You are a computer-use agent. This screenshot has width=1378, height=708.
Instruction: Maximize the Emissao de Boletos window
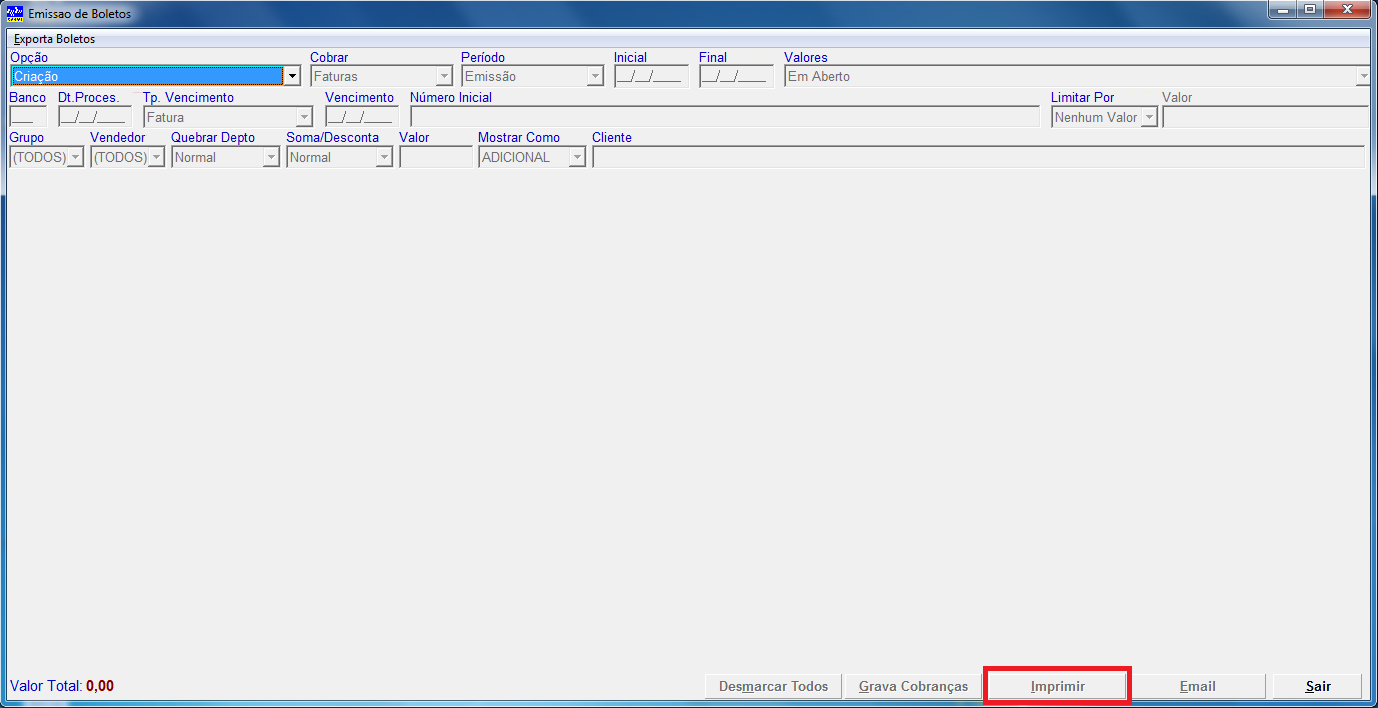(1309, 10)
